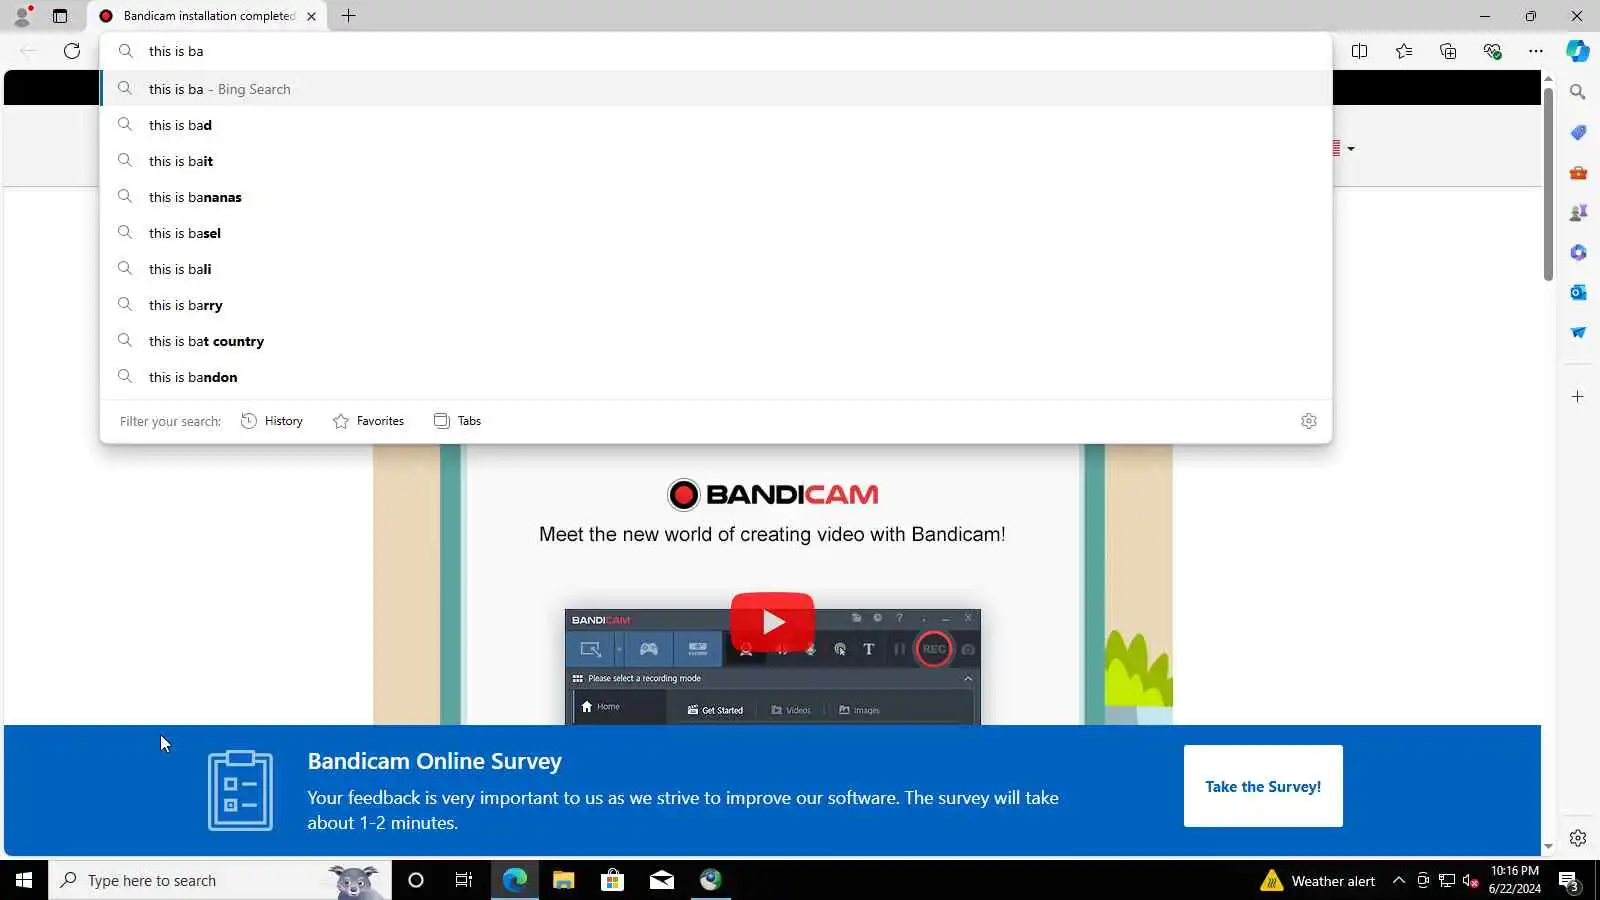
Task: Select the 'this is barry' suggestion
Action: (x=716, y=305)
